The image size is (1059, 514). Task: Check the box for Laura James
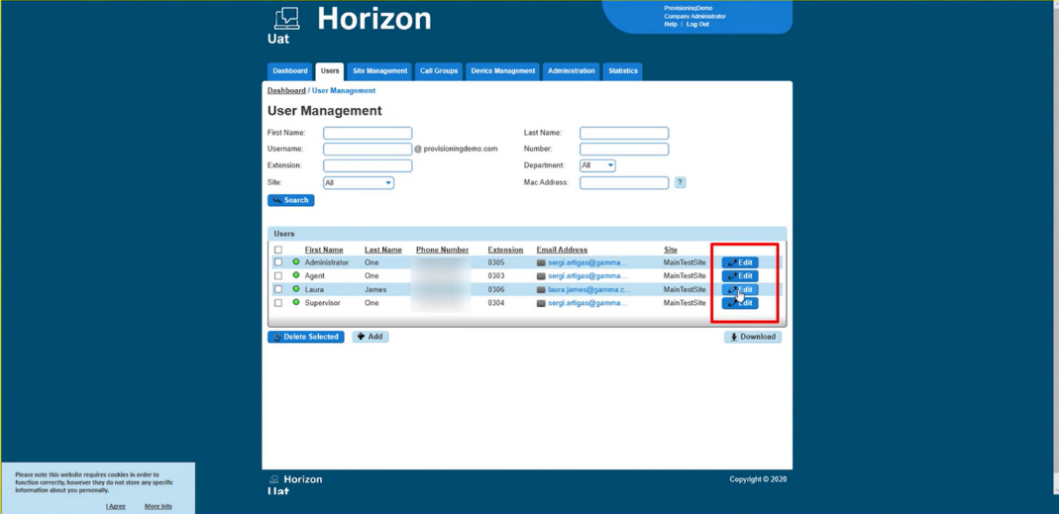[278, 290]
